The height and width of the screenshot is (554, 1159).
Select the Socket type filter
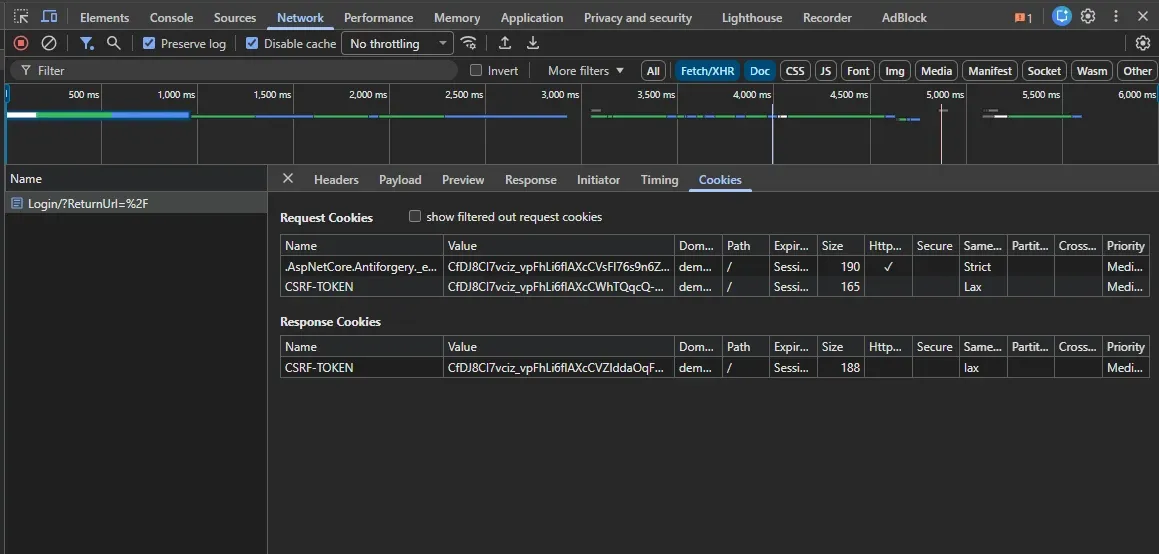(1044, 71)
